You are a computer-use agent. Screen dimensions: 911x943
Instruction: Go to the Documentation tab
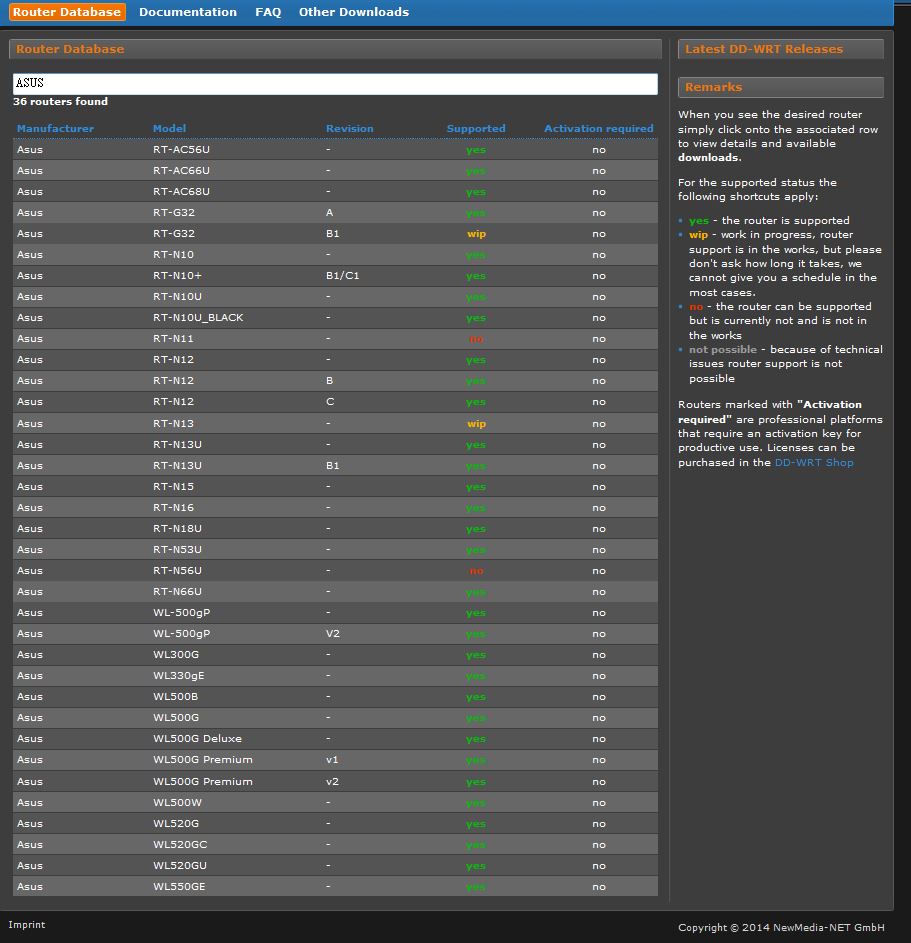pyautogui.click(x=188, y=12)
